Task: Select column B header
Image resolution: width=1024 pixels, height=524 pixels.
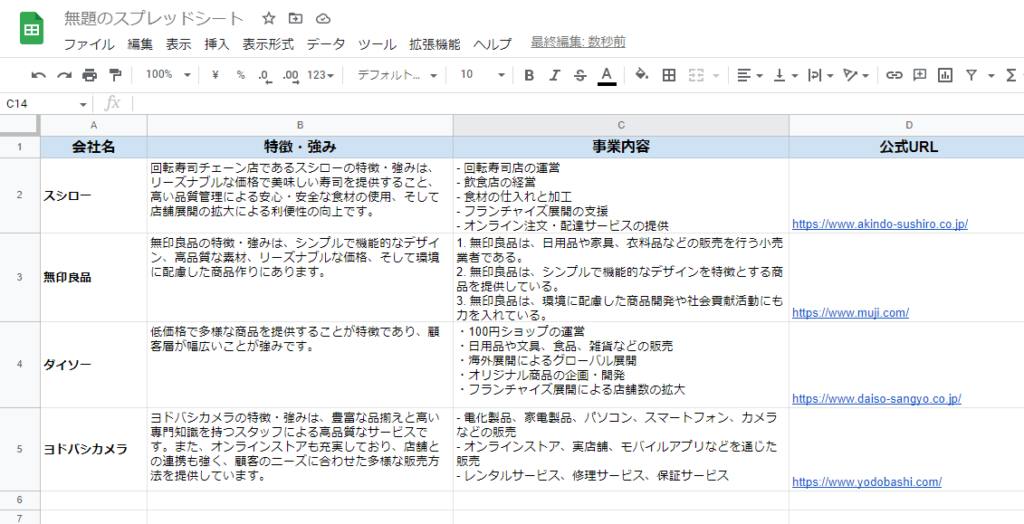Action: (300, 125)
